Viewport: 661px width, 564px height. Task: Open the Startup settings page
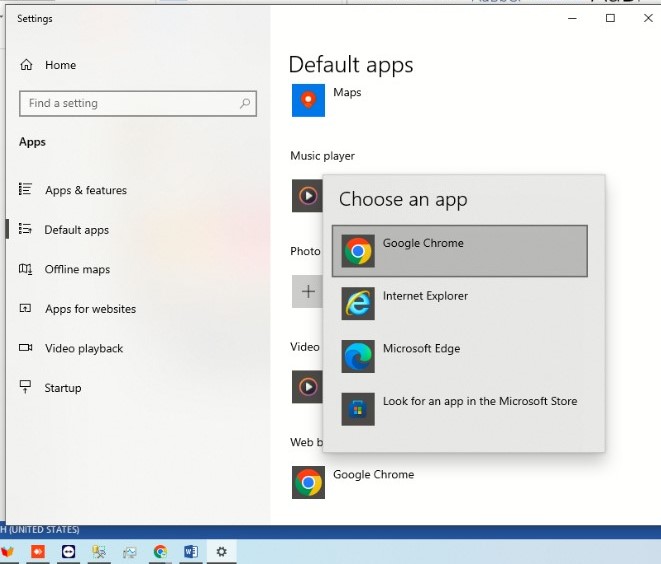click(62, 388)
